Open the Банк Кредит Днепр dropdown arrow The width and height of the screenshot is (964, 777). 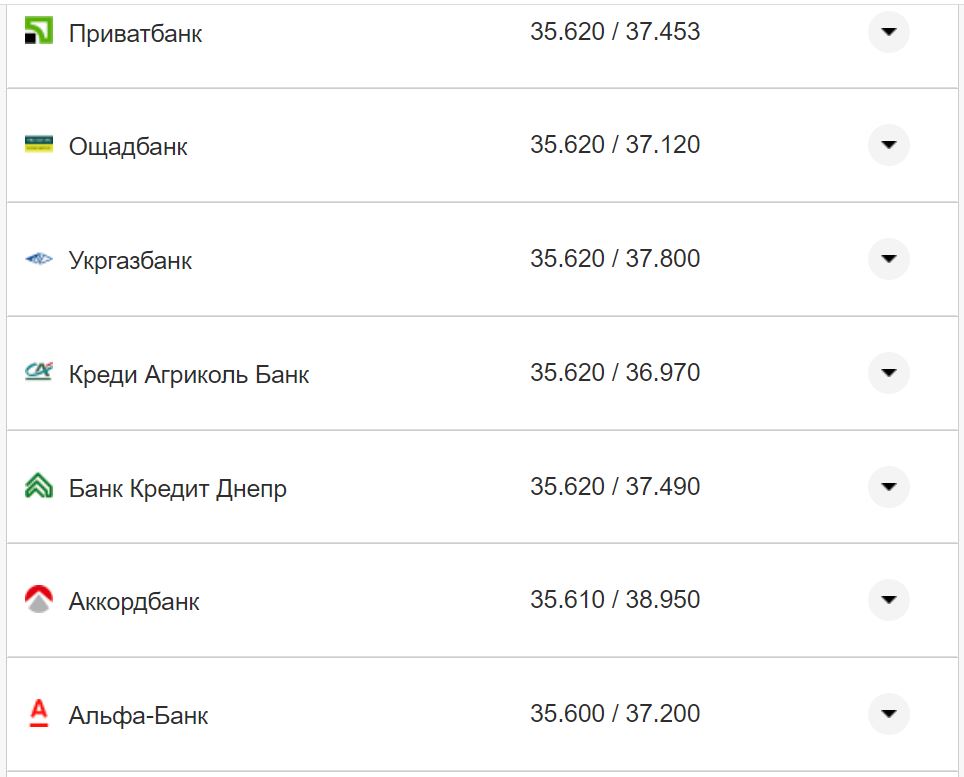889,487
